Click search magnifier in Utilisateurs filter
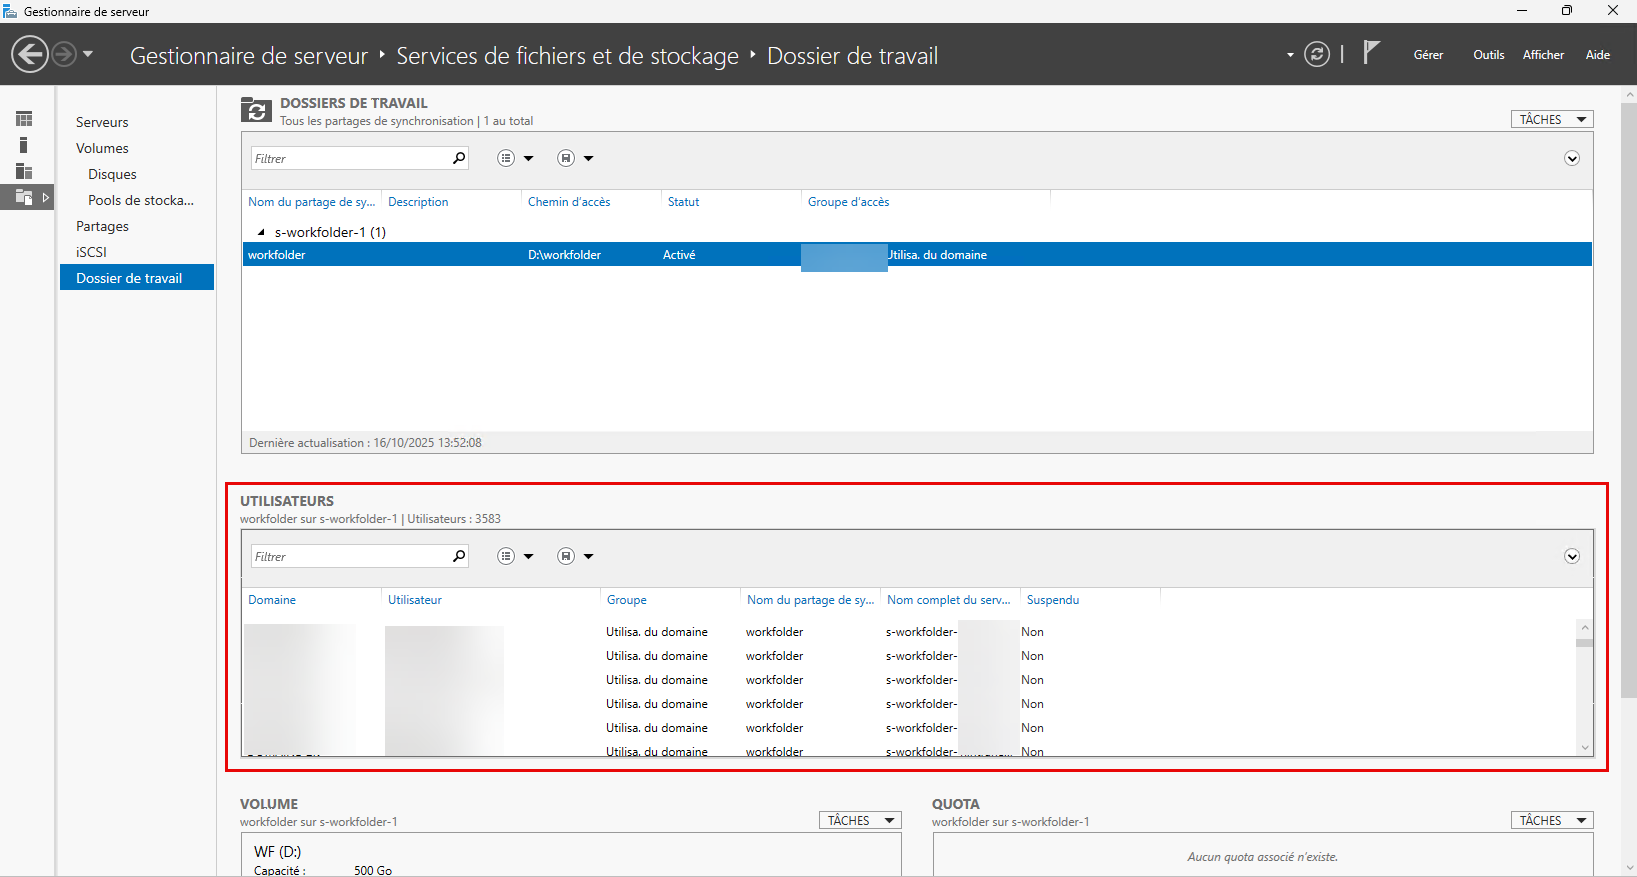 459,556
